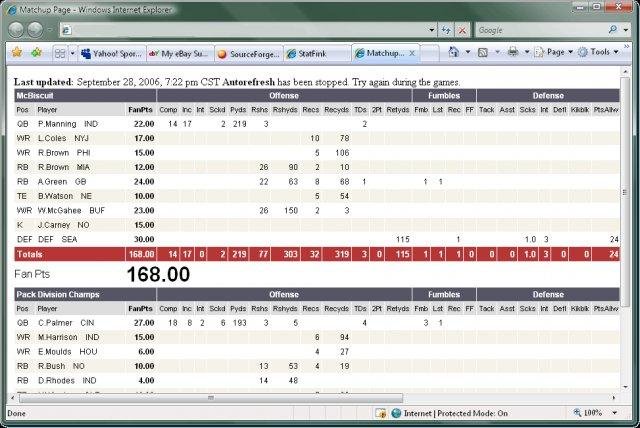
Task: Click the browser Forward button
Action: 36,30
